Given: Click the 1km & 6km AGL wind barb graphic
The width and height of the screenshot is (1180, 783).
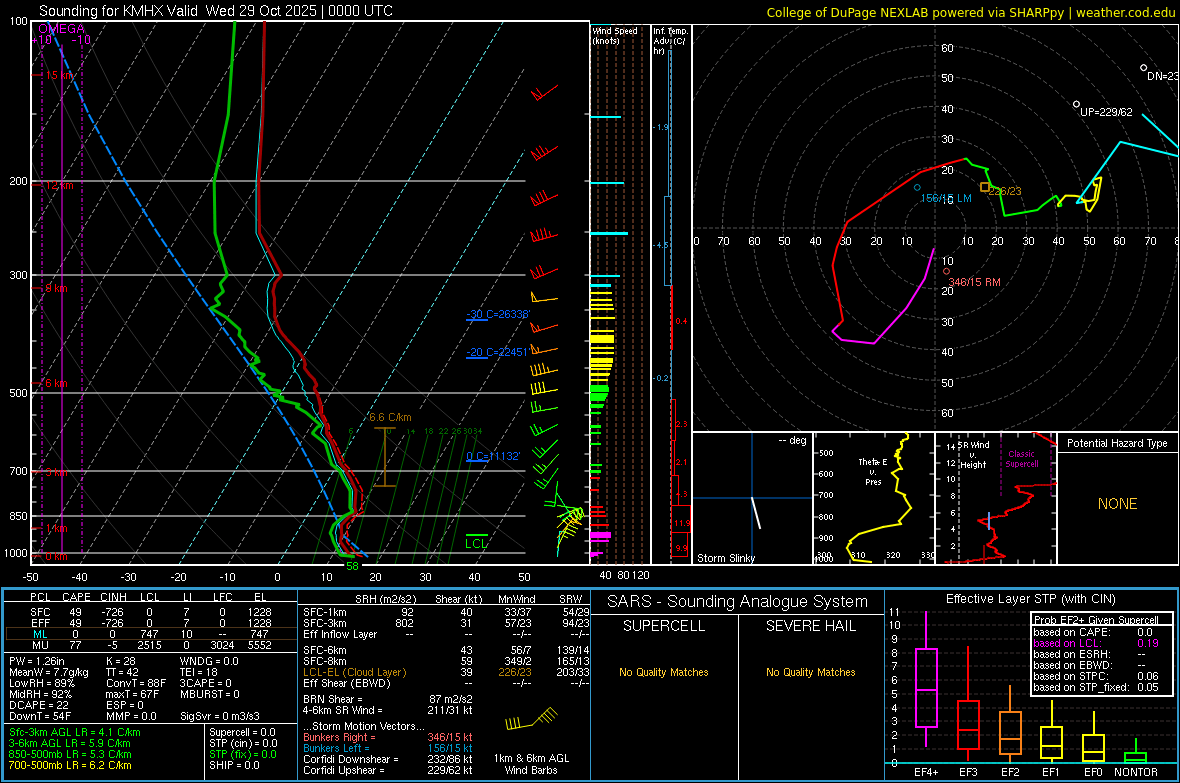Looking at the screenshot, I should (531, 720).
